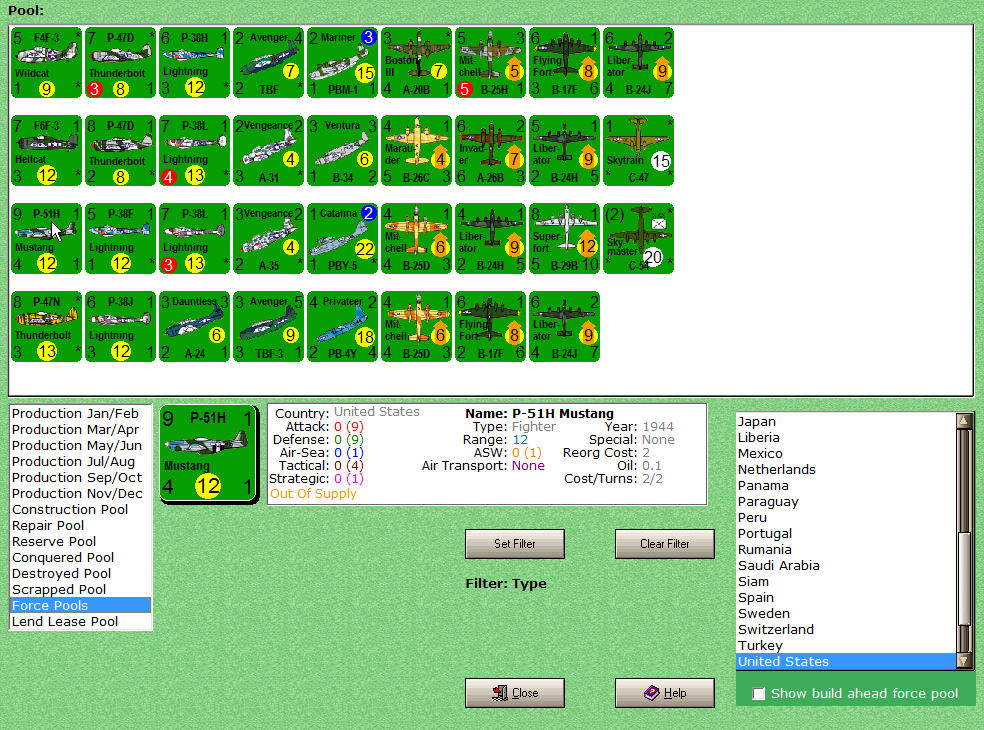Select the P-51H Mustang in the pool
Viewport: 984px width, 730px height.
point(46,239)
